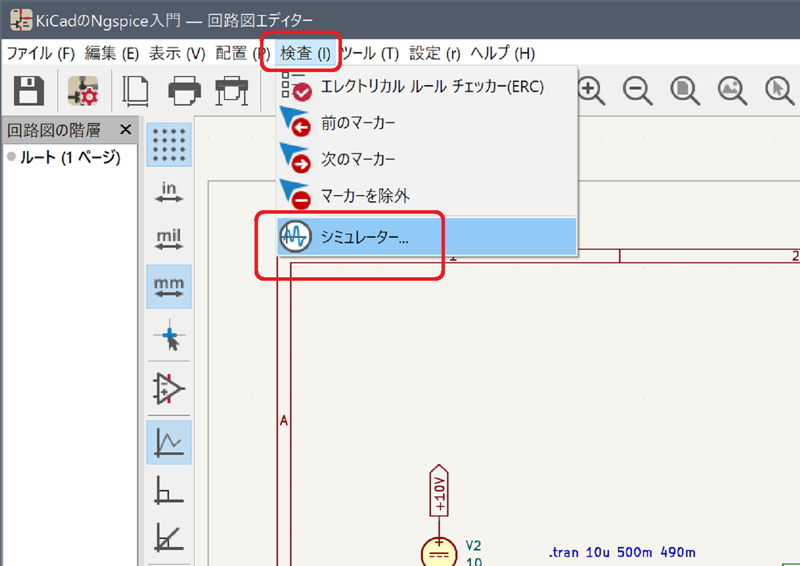The height and width of the screenshot is (566, 800).
Task: Choose エレクトリカル ルール チェッカー(ERC)
Action: click(x=427, y=86)
